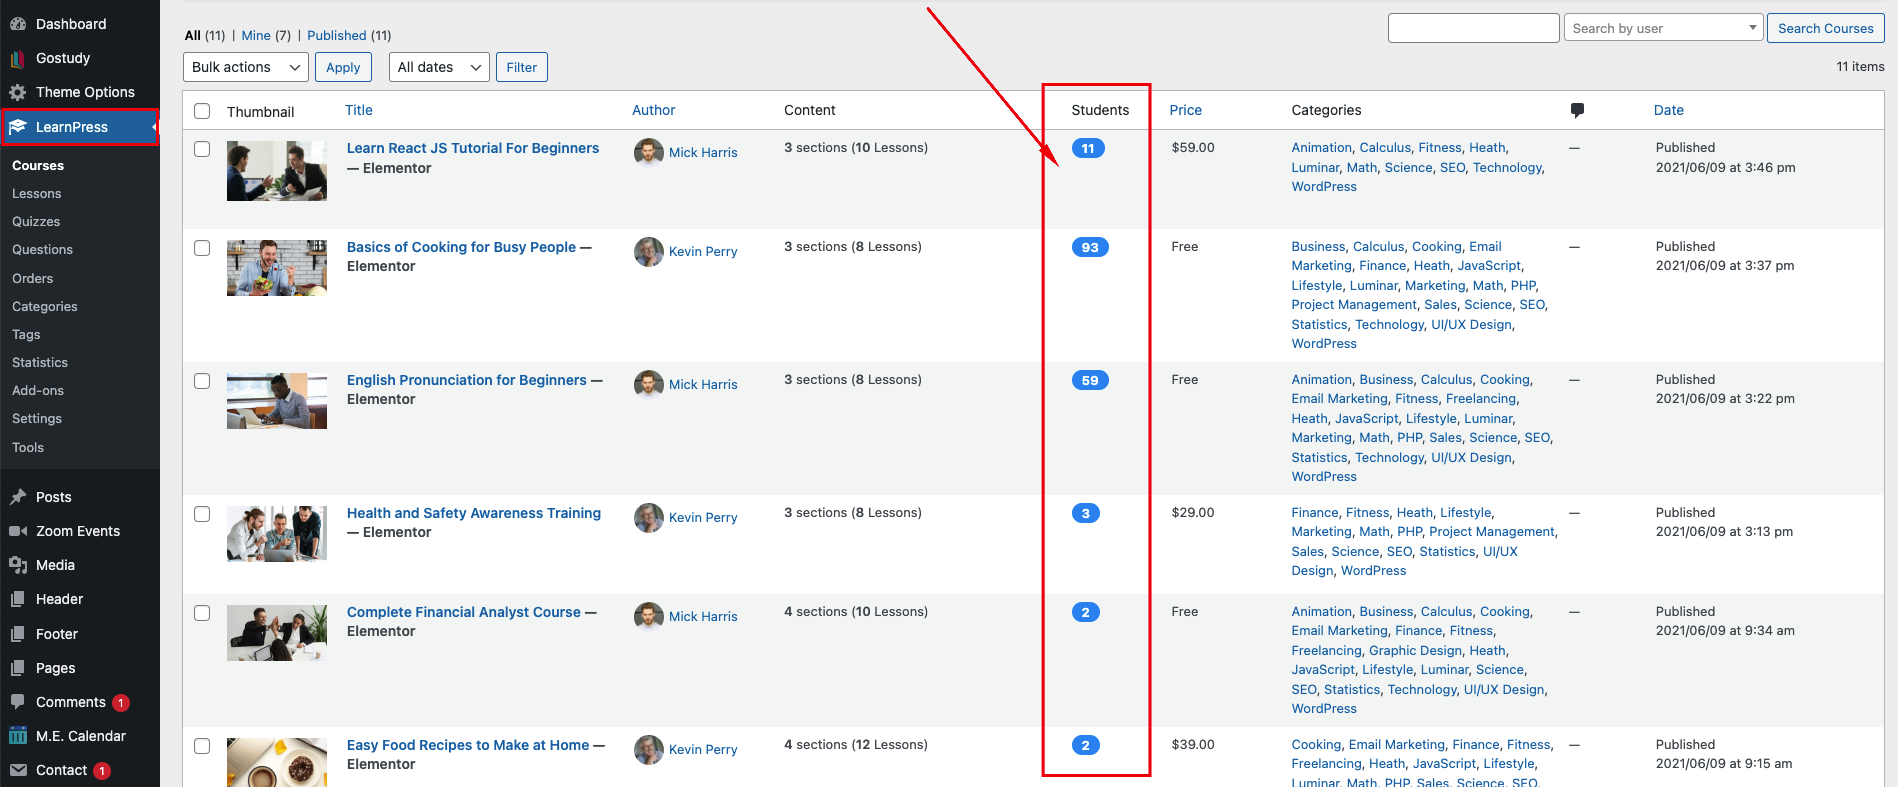Click Kevin Perry avatar on Easy Food Recipes row
This screenshot has height=787, width=1898.
[x=649, y=749]
